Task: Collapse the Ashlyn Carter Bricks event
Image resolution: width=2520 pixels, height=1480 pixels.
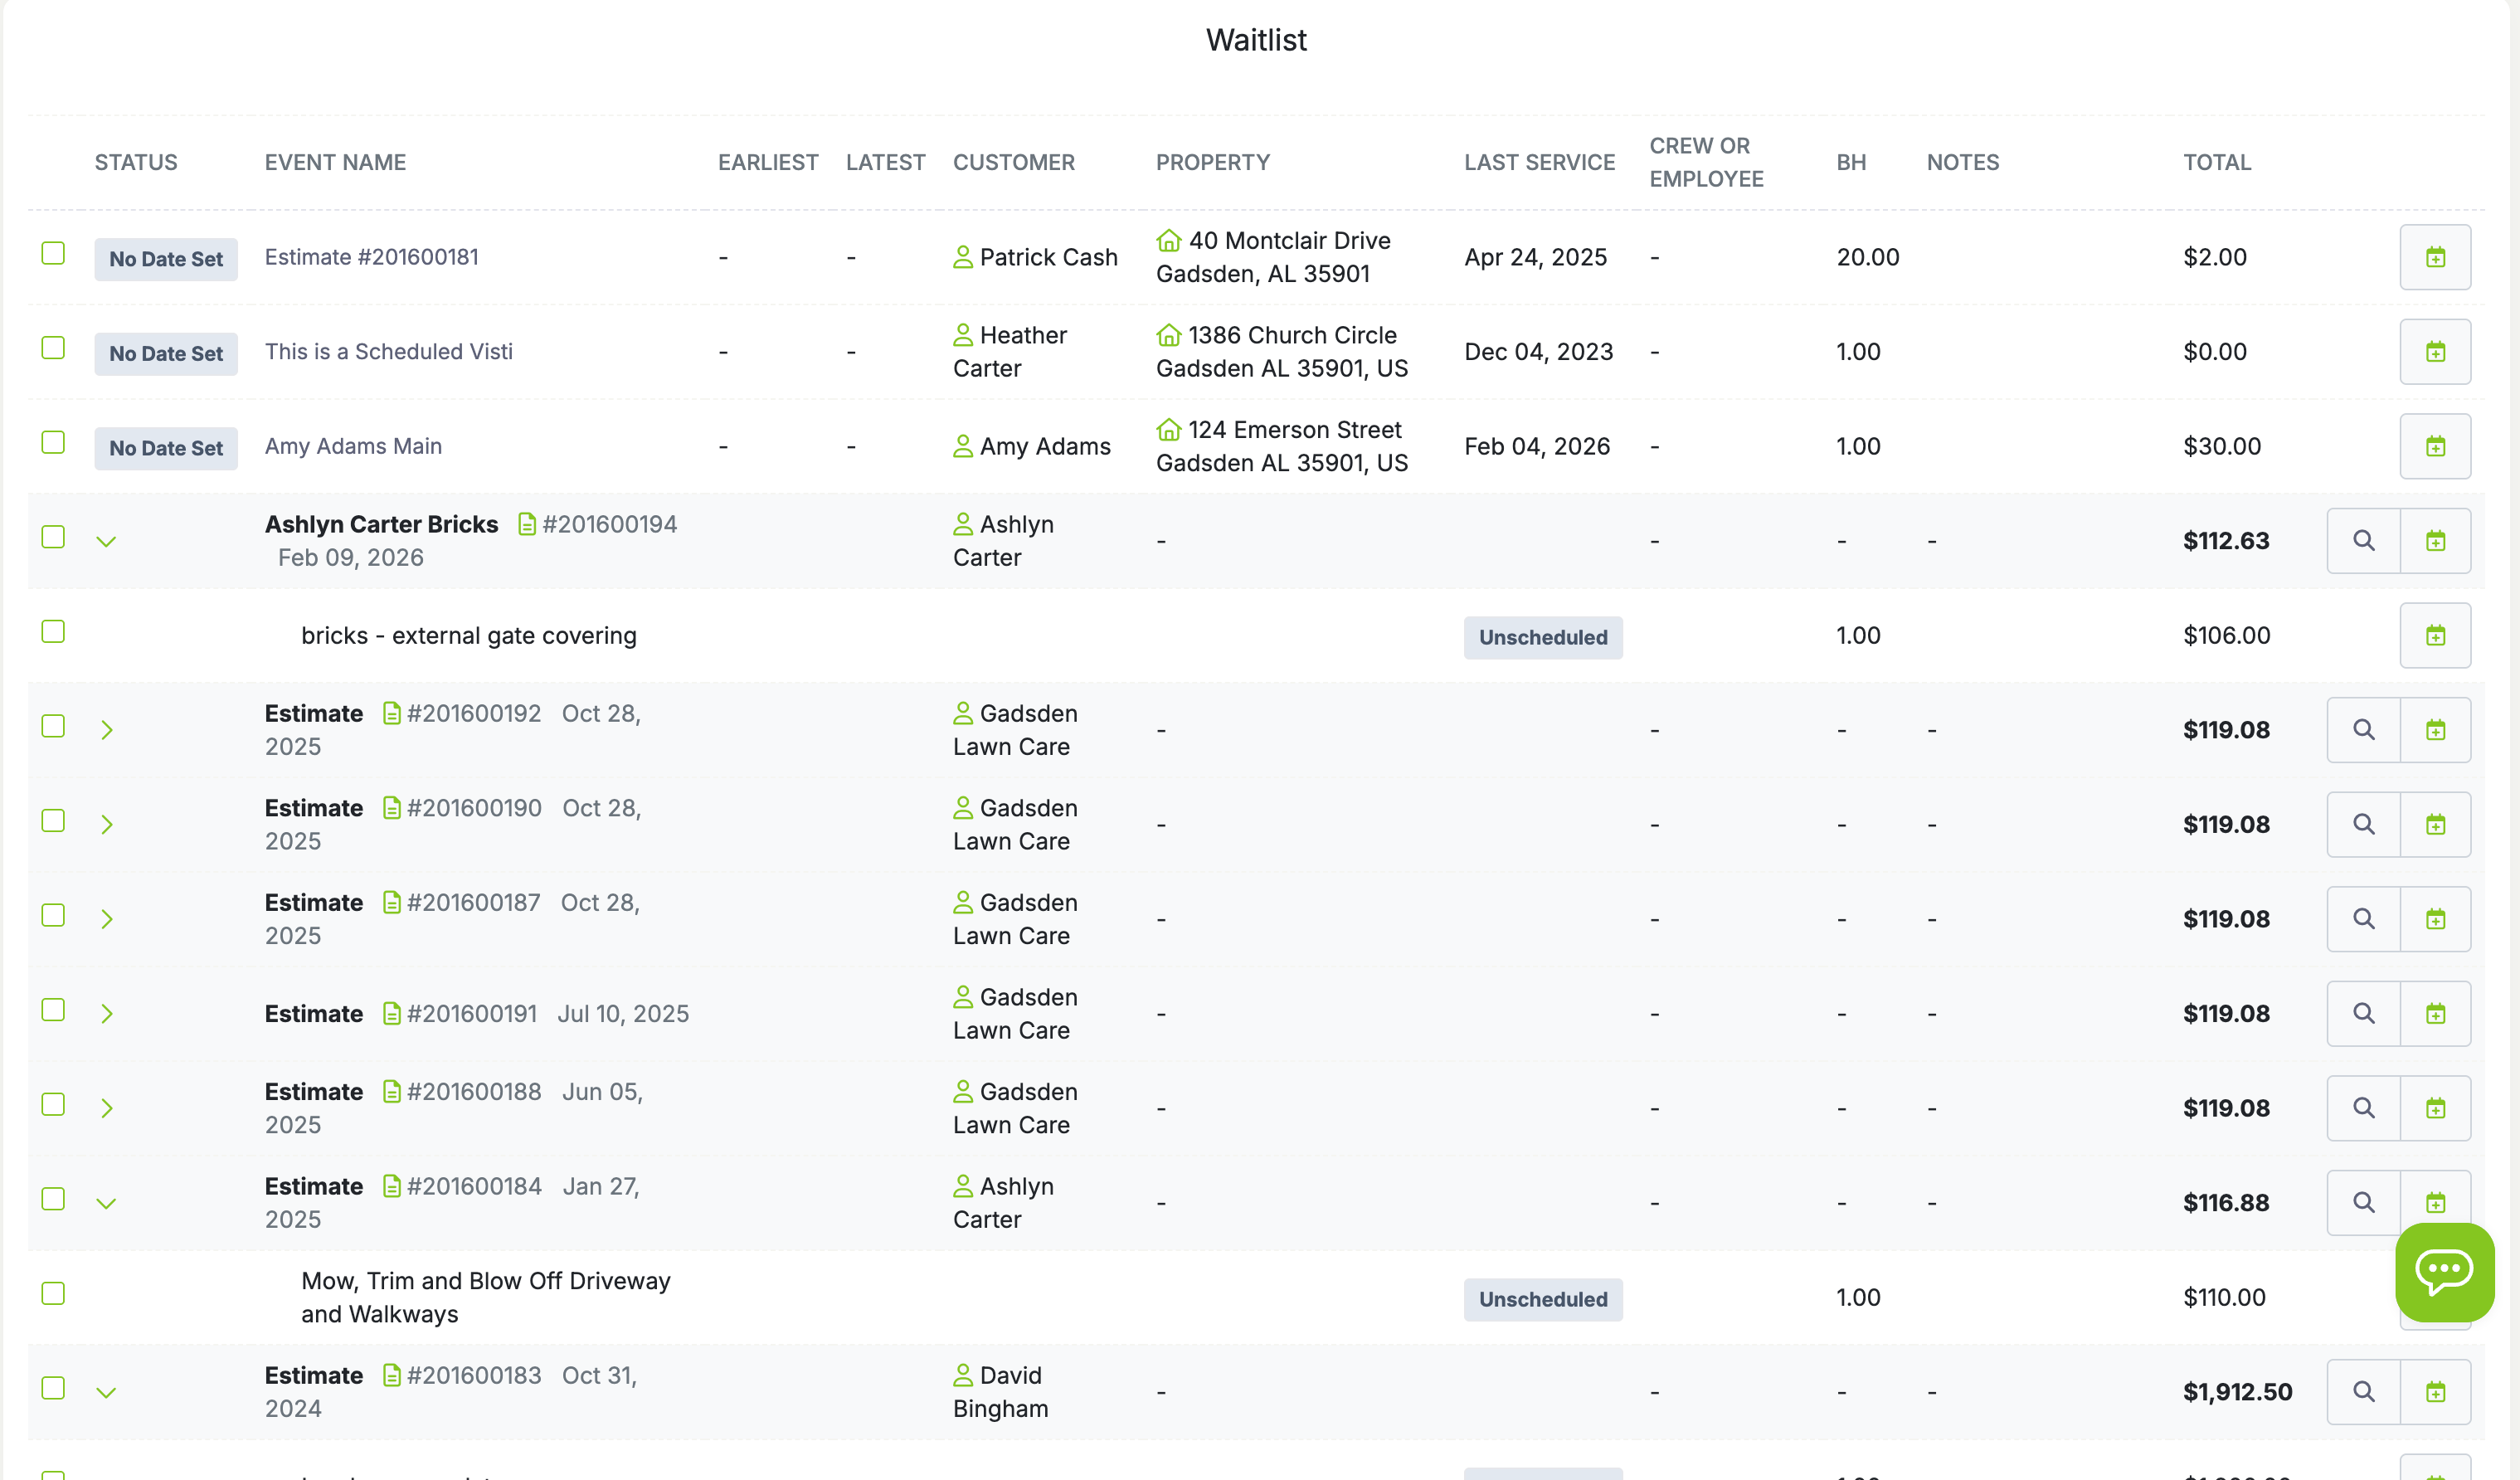Action: (x=107, y=540)
